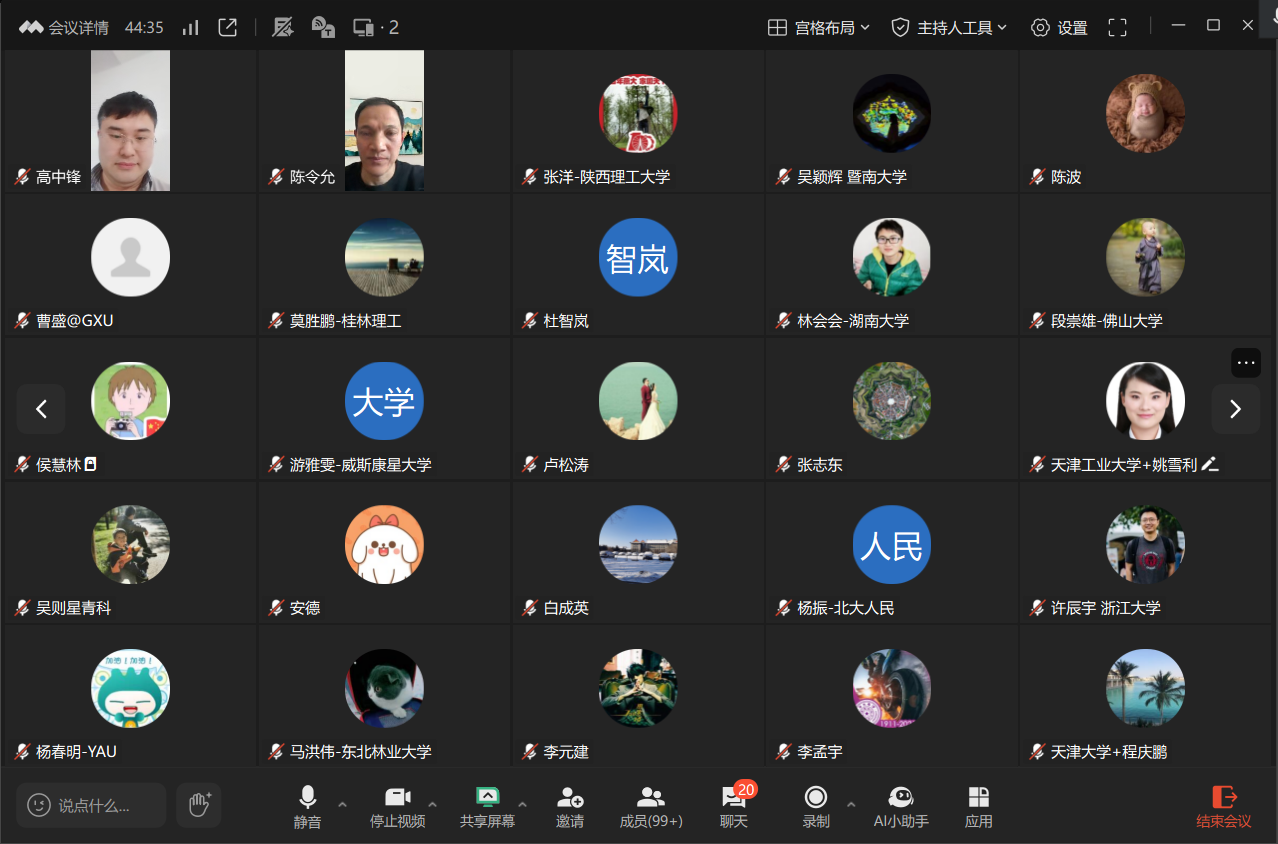Open the 聊天 chat with 20 unread
Image resolution: width=1278 pixels, height=844 pixels.
click(x=734, y=806)
